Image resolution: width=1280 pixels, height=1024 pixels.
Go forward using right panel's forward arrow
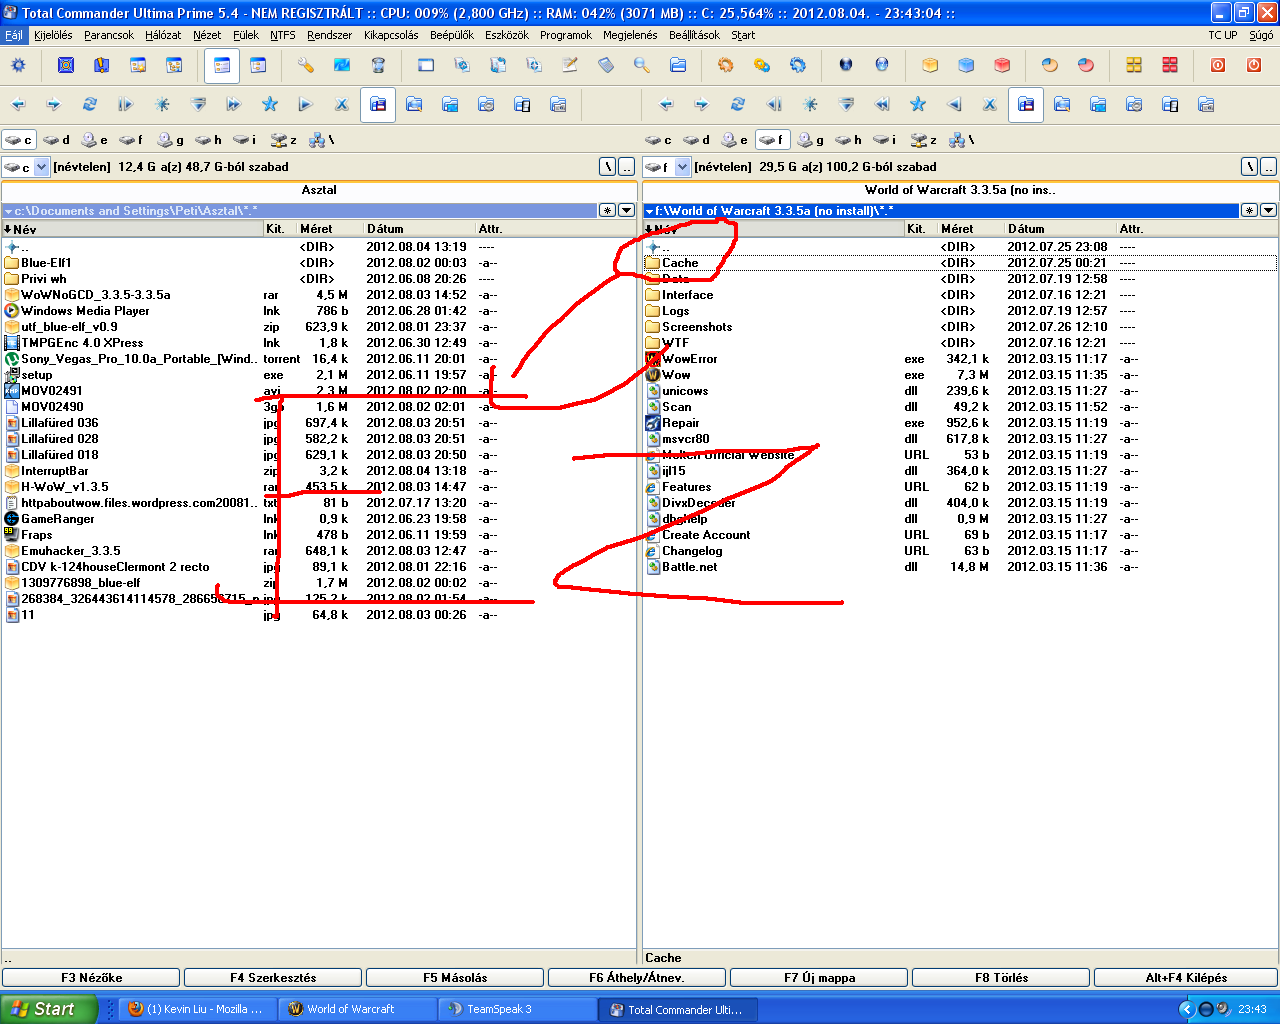[x=702, y=104]
